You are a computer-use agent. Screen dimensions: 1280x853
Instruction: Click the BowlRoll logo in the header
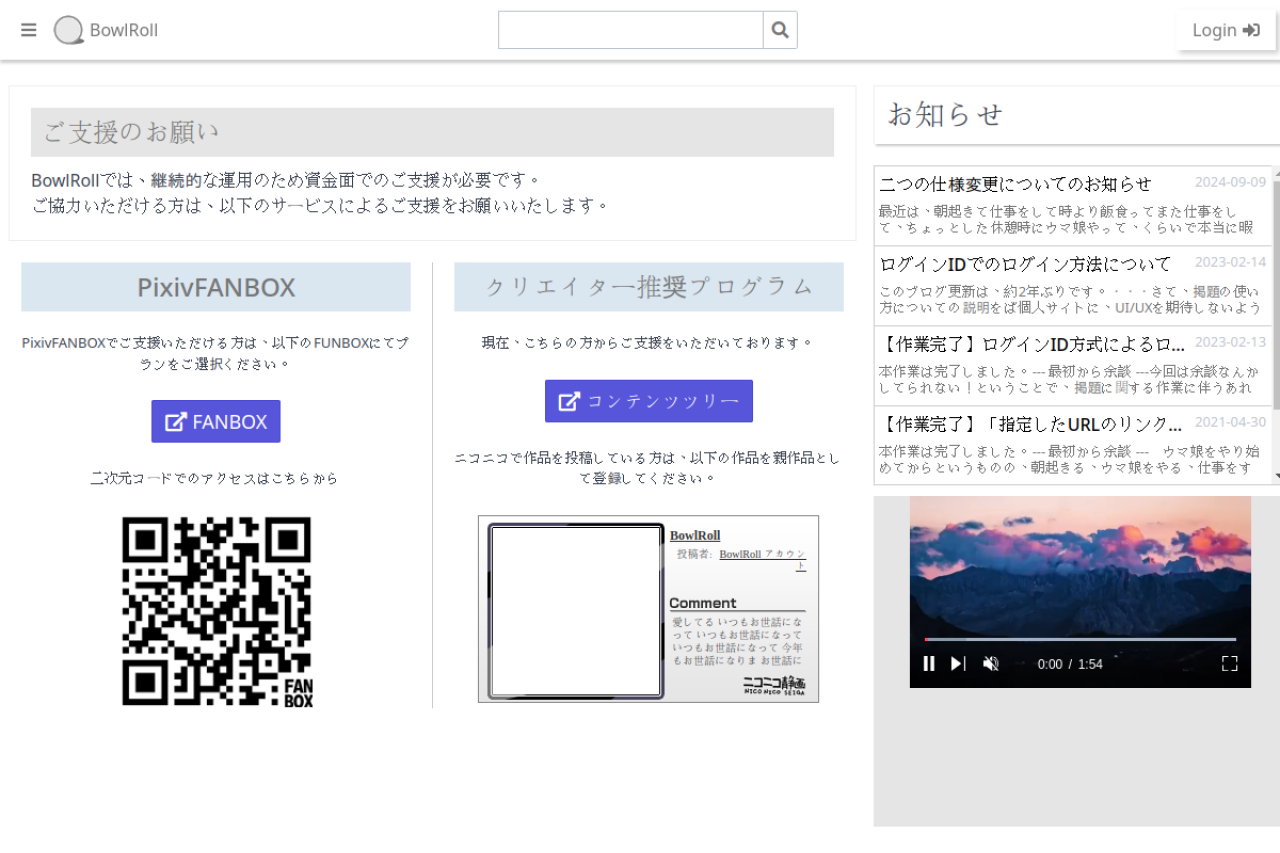coord(106,30)
